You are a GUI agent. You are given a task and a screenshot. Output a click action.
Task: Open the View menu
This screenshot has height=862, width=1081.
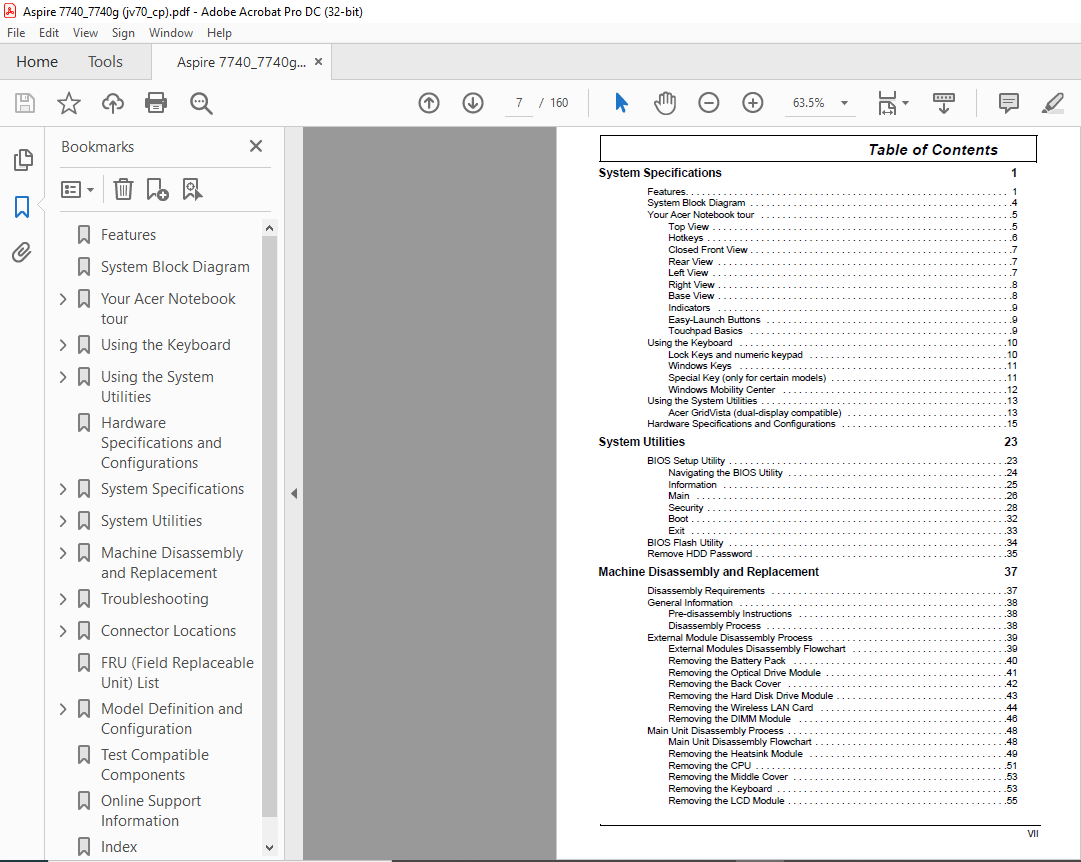(x=85, y=32)
